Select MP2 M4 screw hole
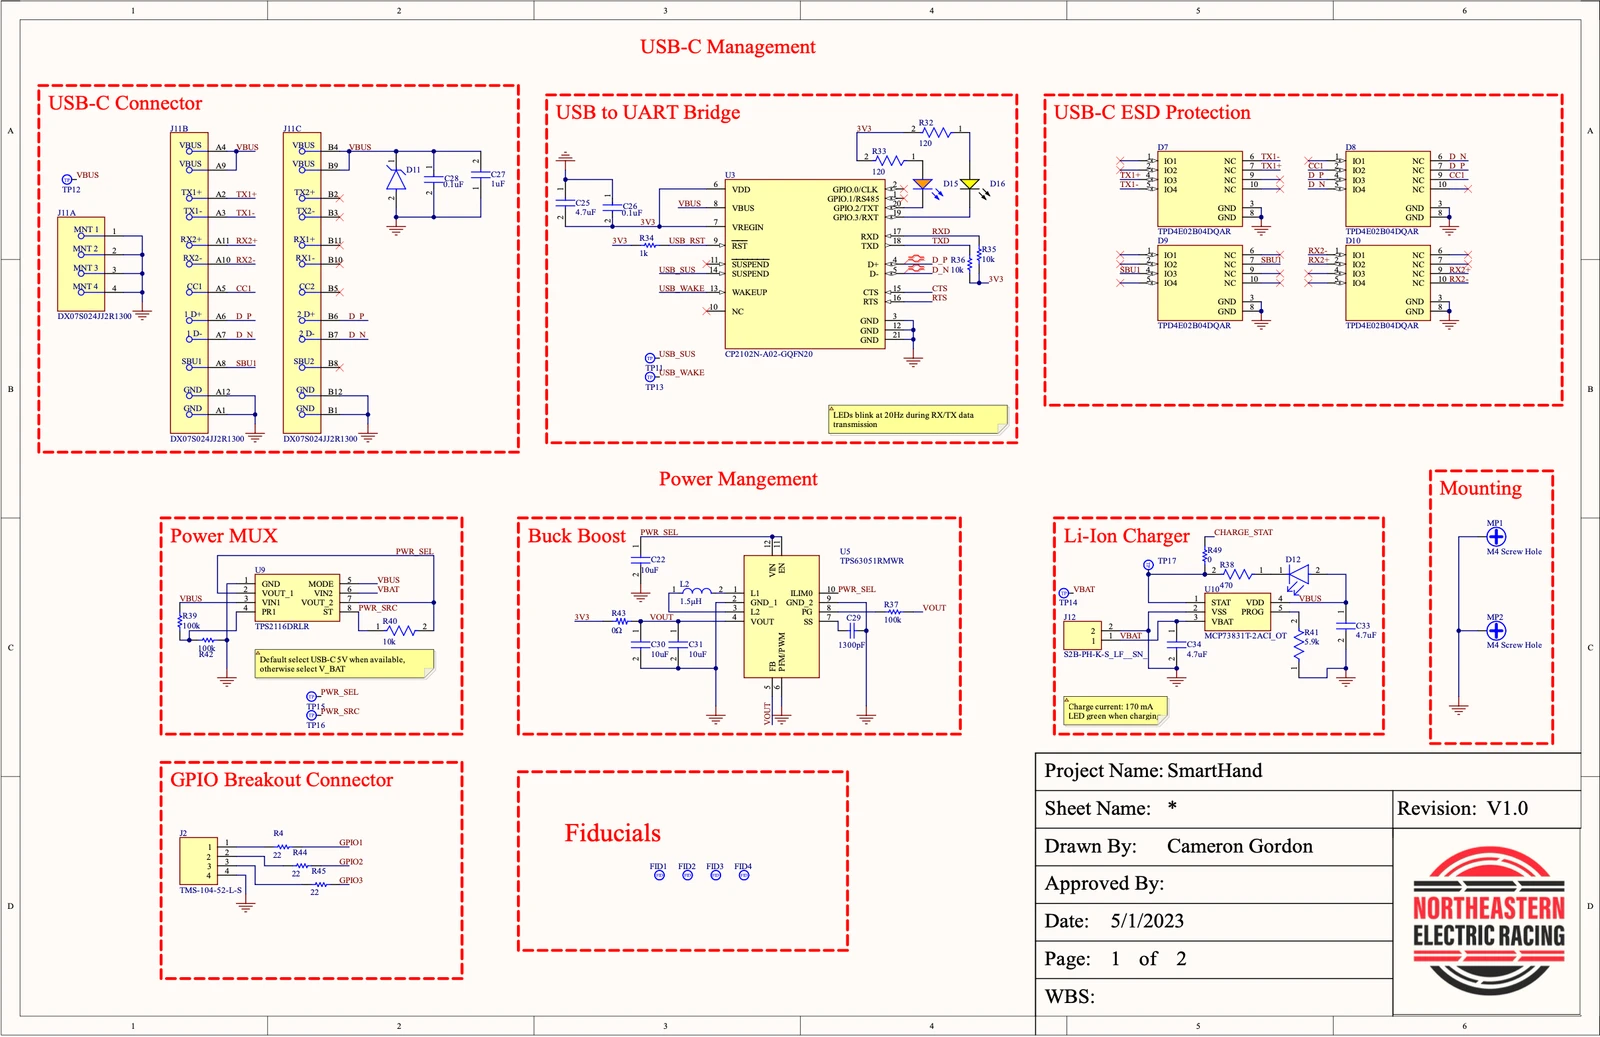 pos(1496,631)
